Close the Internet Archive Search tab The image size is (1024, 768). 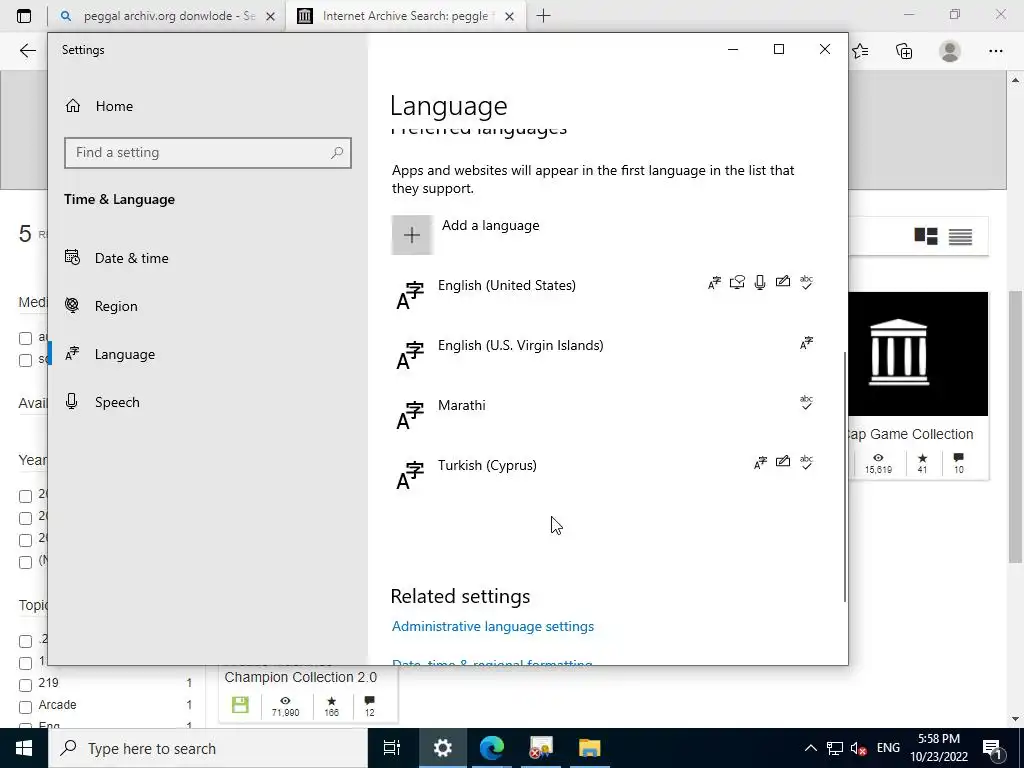(x=509, y=17)
